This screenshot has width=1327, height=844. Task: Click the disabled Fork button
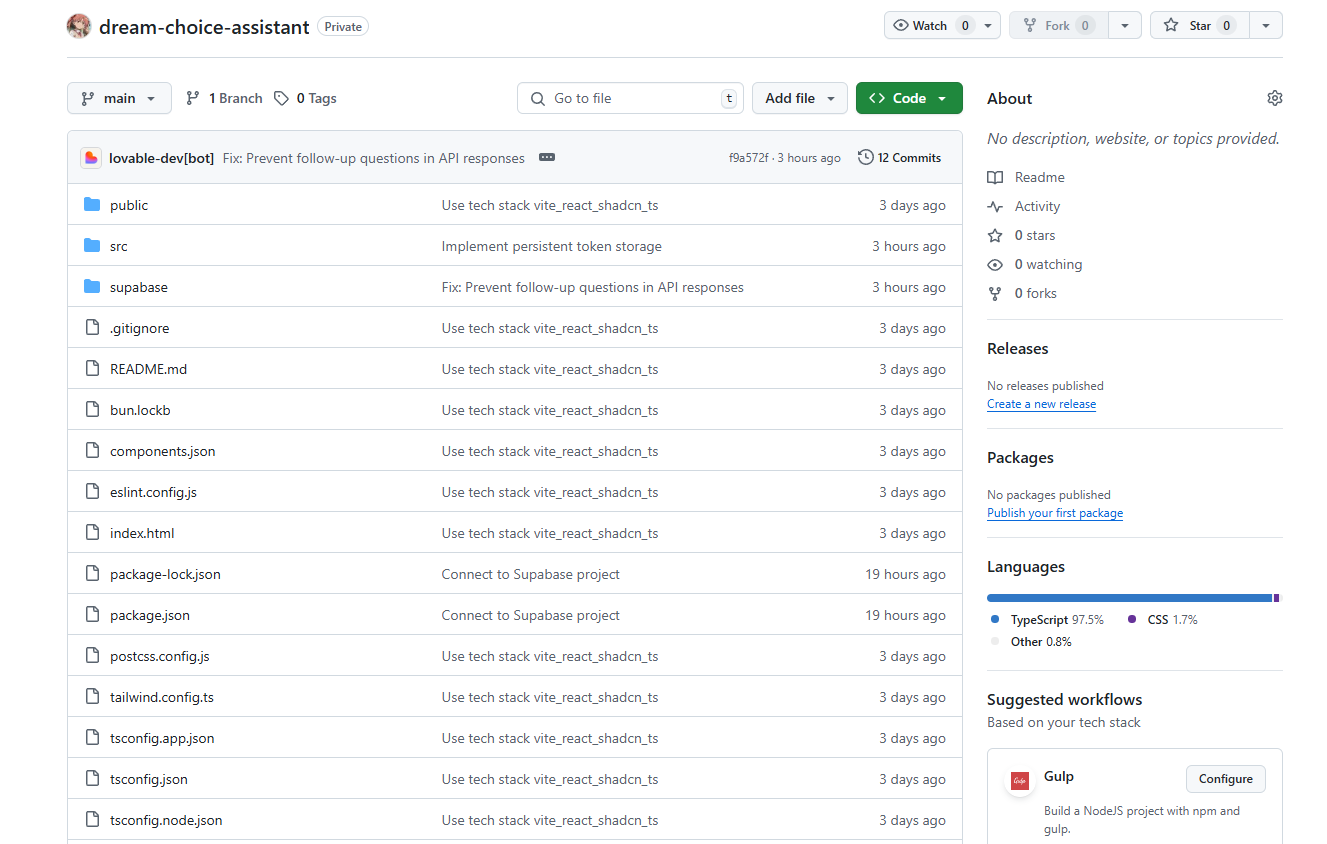1059,26
